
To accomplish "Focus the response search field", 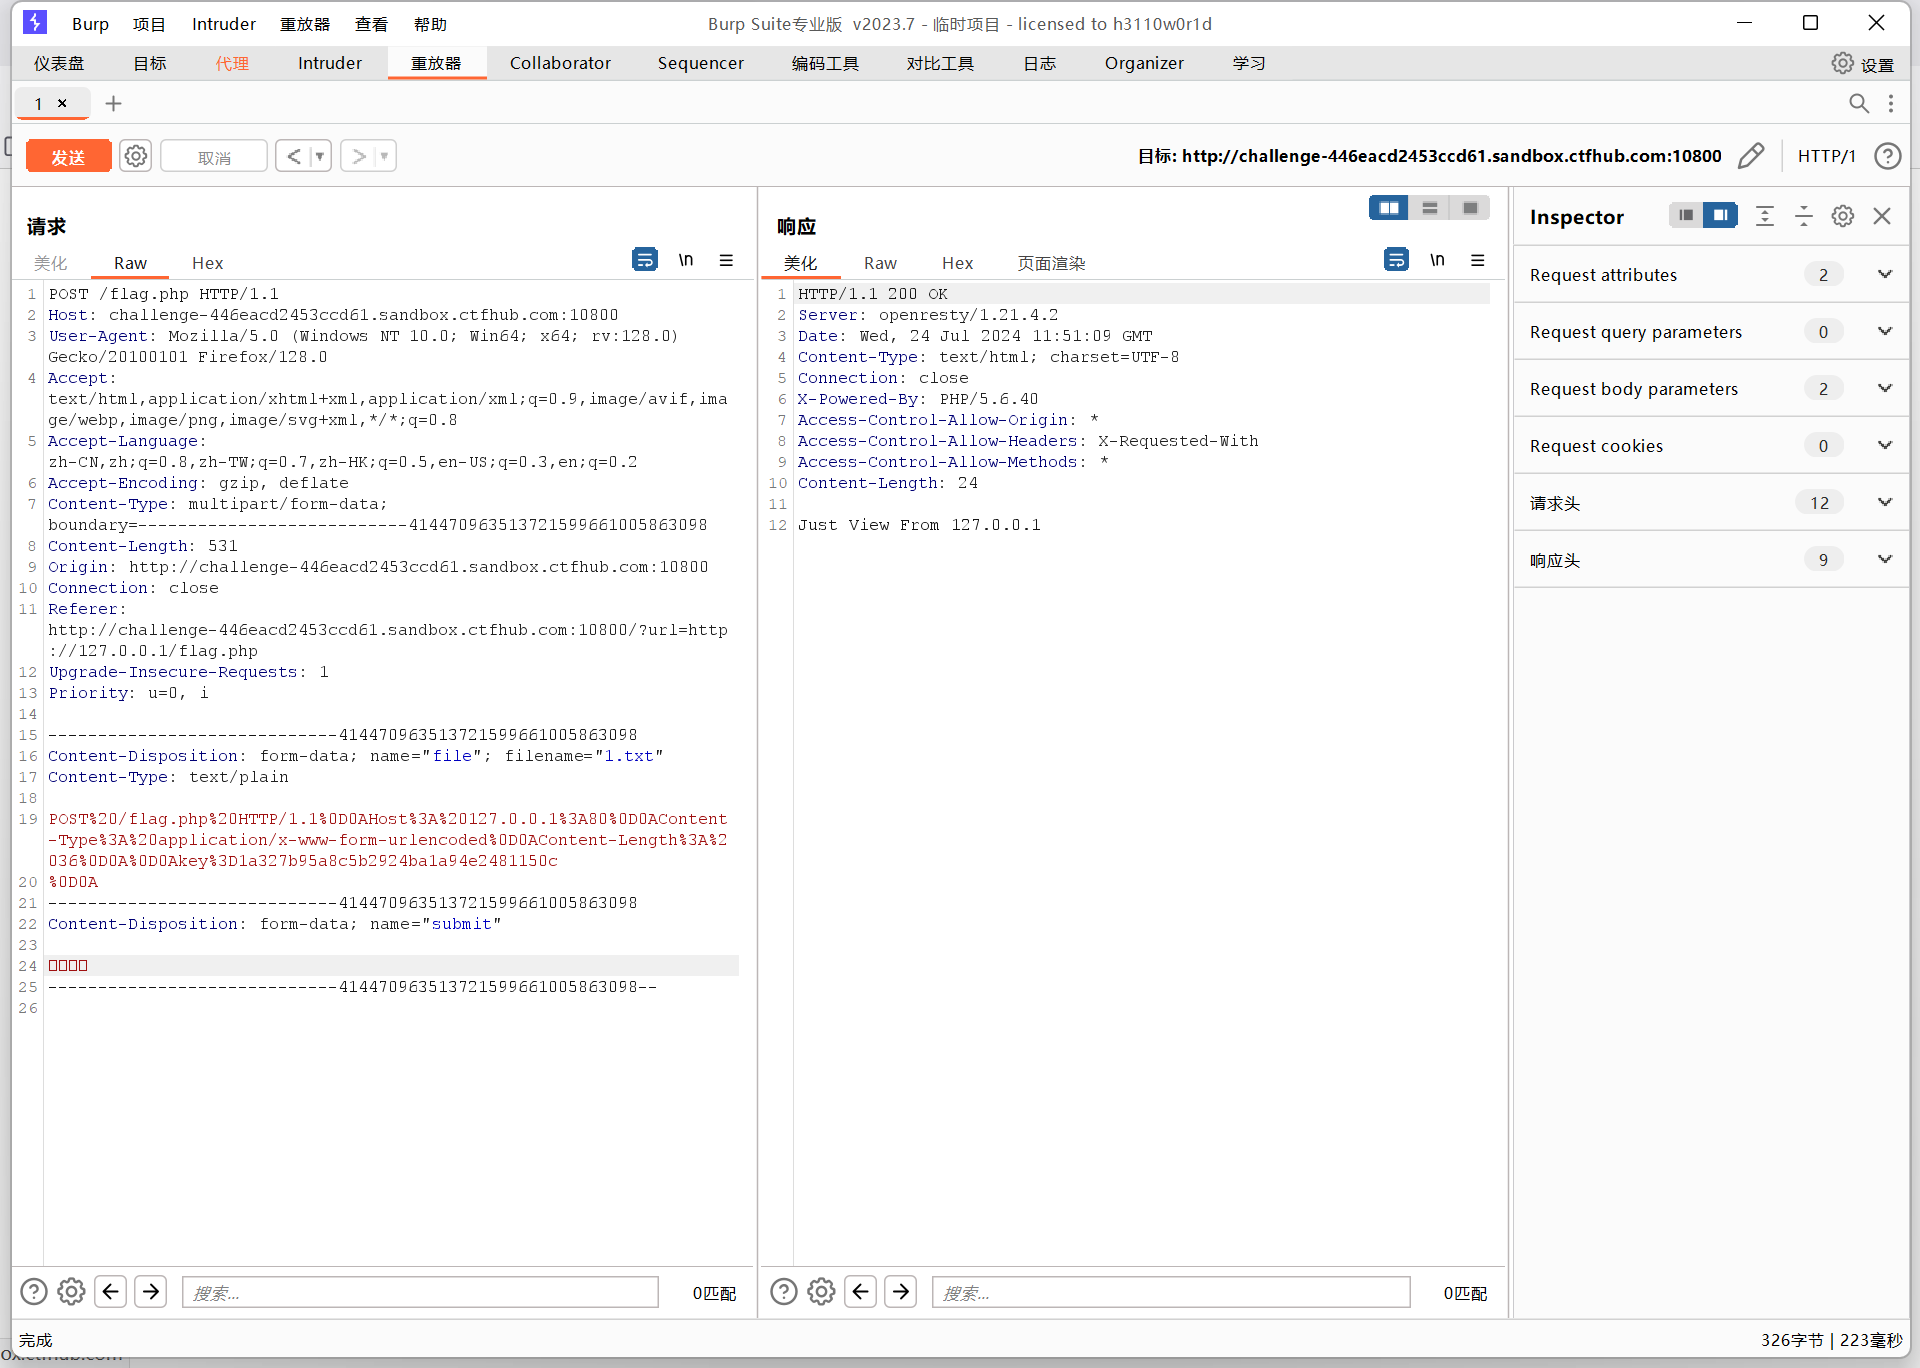I will [x=1171, y=1292].
